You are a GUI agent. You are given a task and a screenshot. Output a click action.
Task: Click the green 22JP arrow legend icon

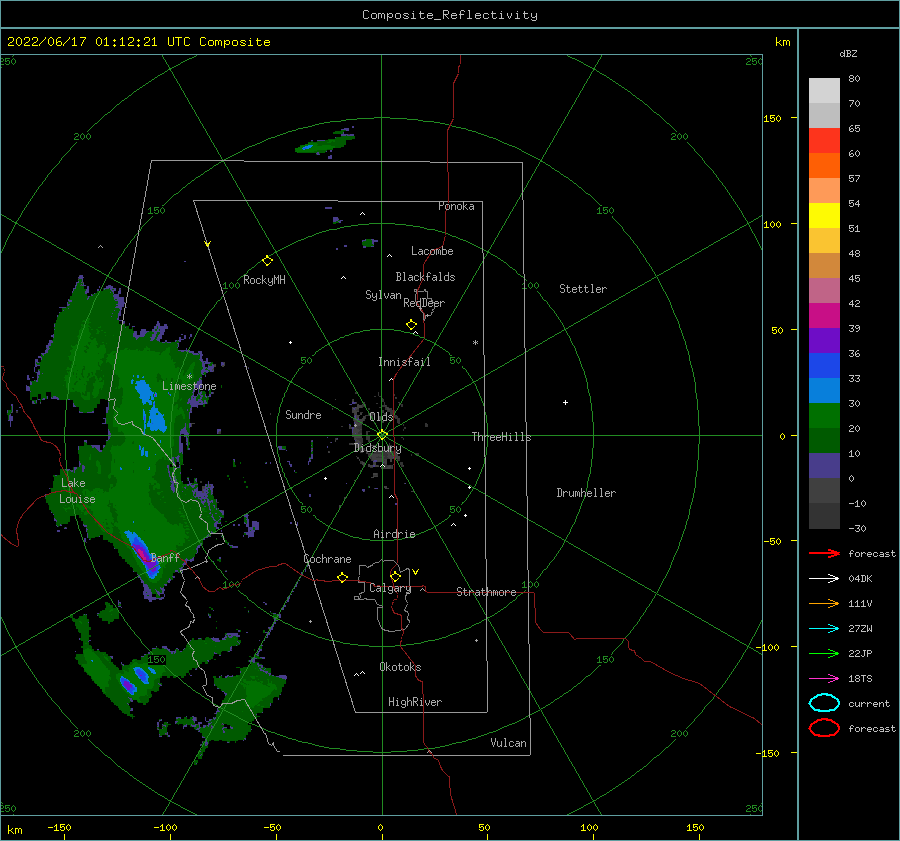click(x=824, y=653)
